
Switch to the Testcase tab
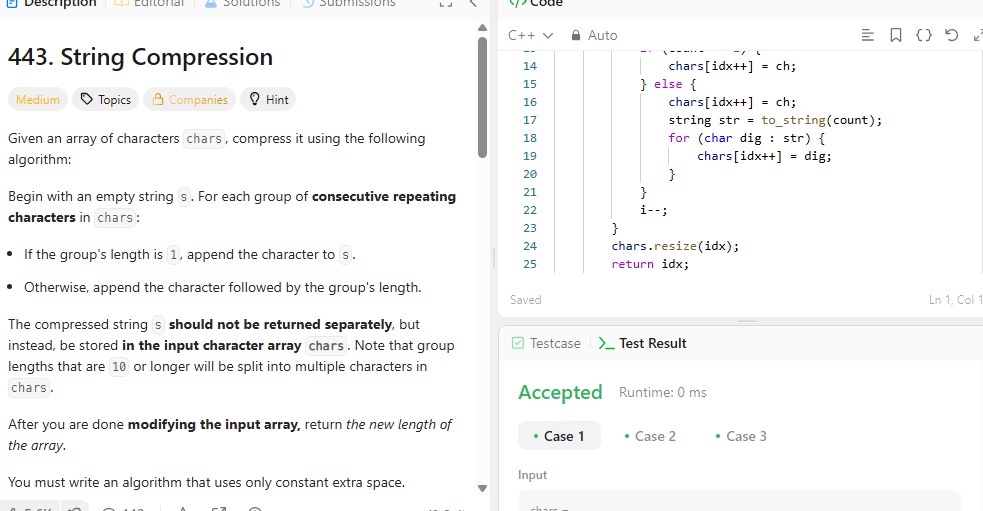click(546, 343)
